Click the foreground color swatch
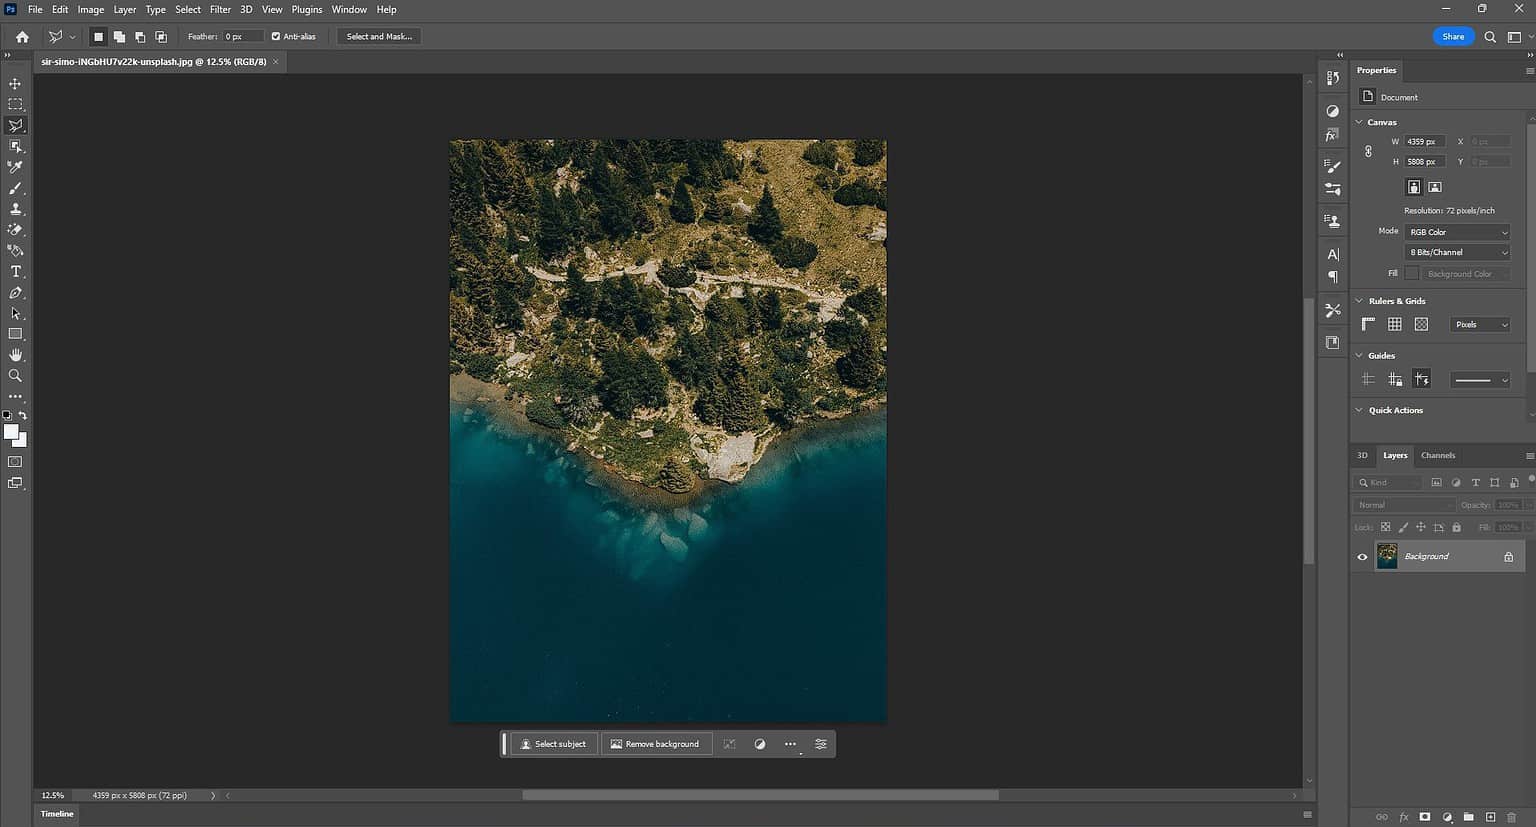 [11, 432]
